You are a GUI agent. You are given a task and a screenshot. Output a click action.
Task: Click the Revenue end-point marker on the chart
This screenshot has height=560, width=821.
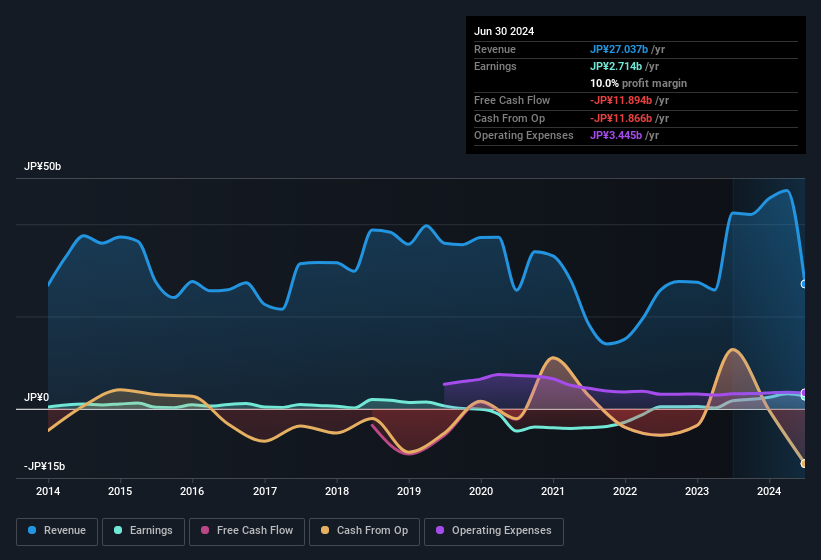point(804,284)
